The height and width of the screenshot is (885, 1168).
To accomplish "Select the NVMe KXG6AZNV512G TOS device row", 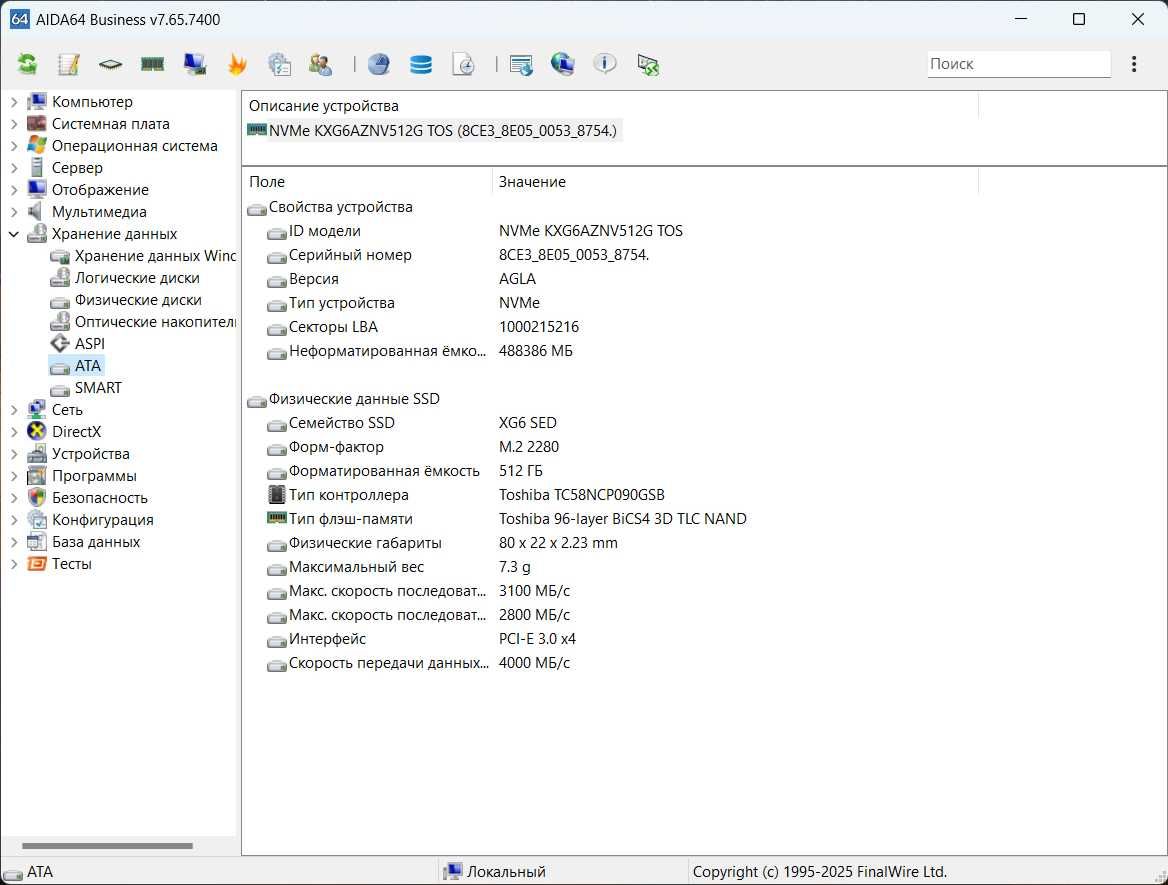I will tap(434, 130).
